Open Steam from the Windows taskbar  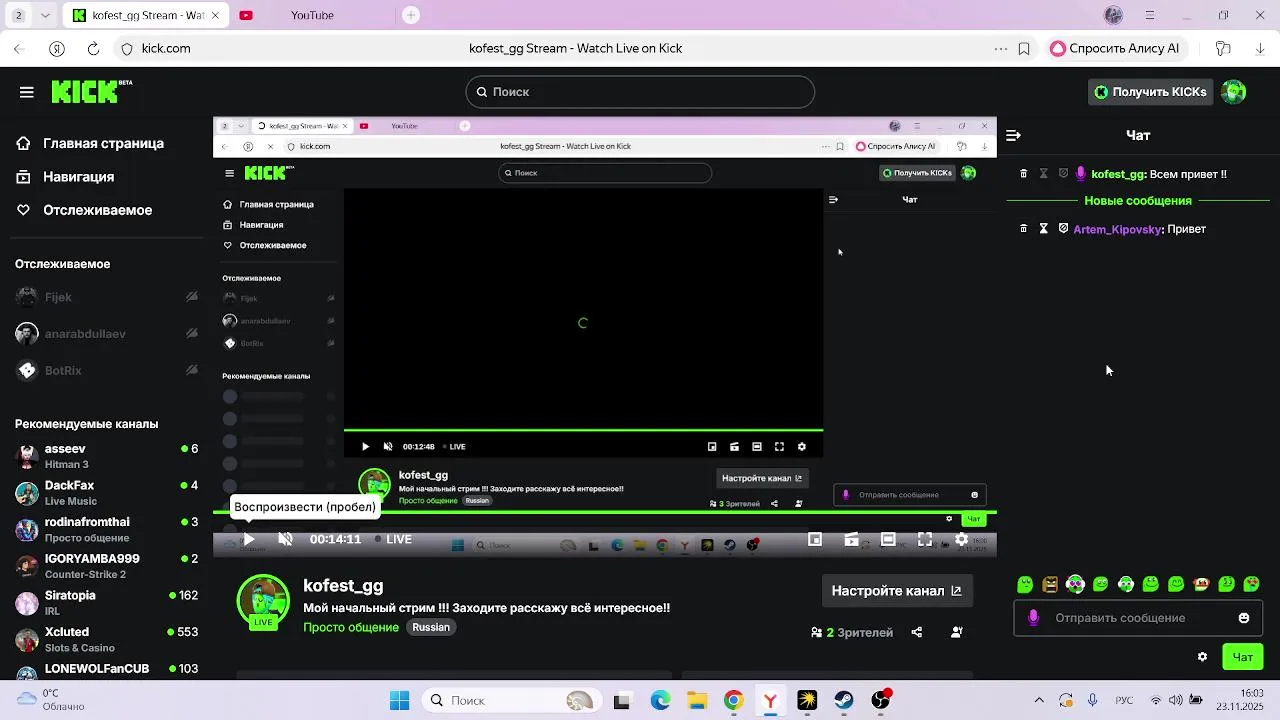844,701
